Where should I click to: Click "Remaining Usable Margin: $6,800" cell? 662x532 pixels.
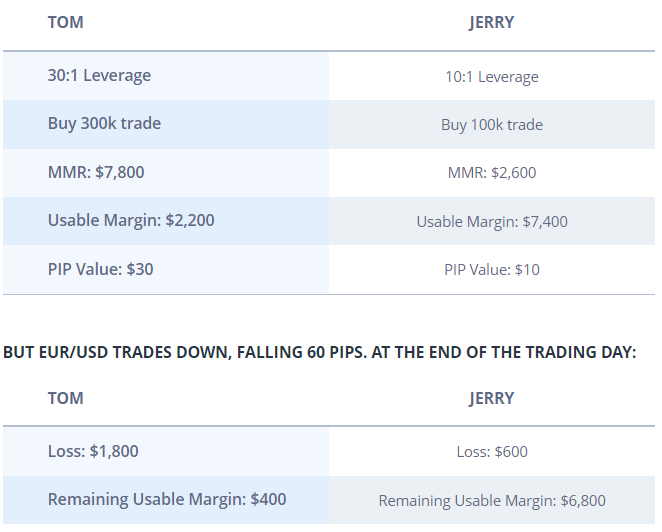(x=491, y=501)
